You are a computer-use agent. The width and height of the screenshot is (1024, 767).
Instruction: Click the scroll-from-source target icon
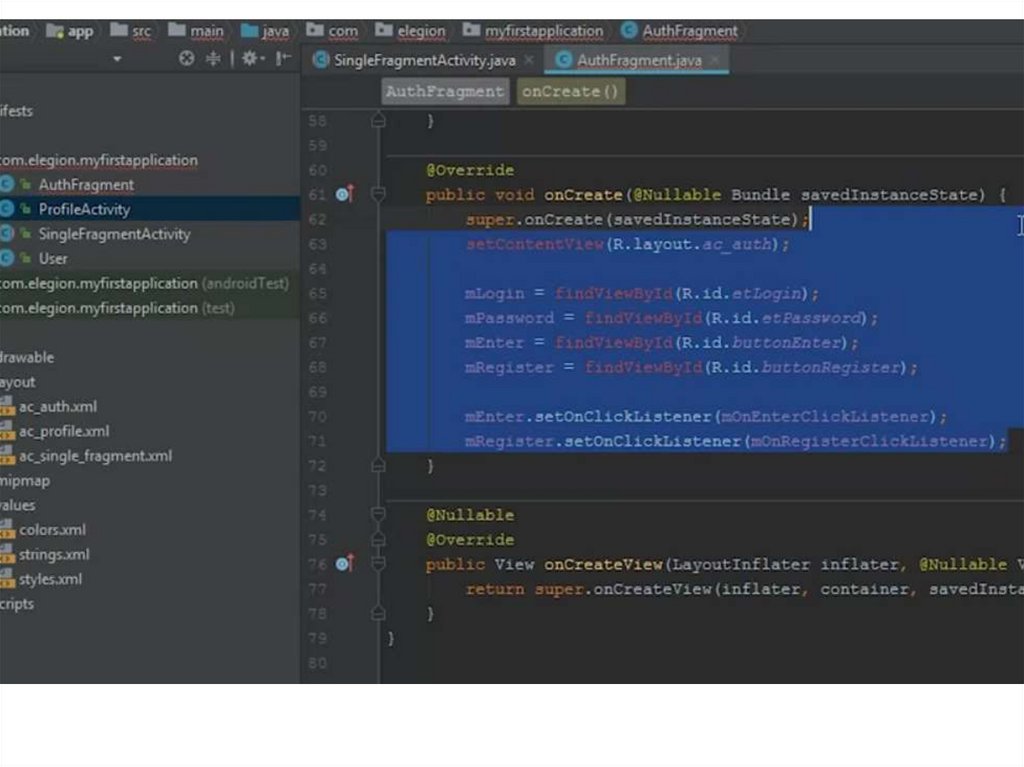pyautogui.click(x=186, y=59)
